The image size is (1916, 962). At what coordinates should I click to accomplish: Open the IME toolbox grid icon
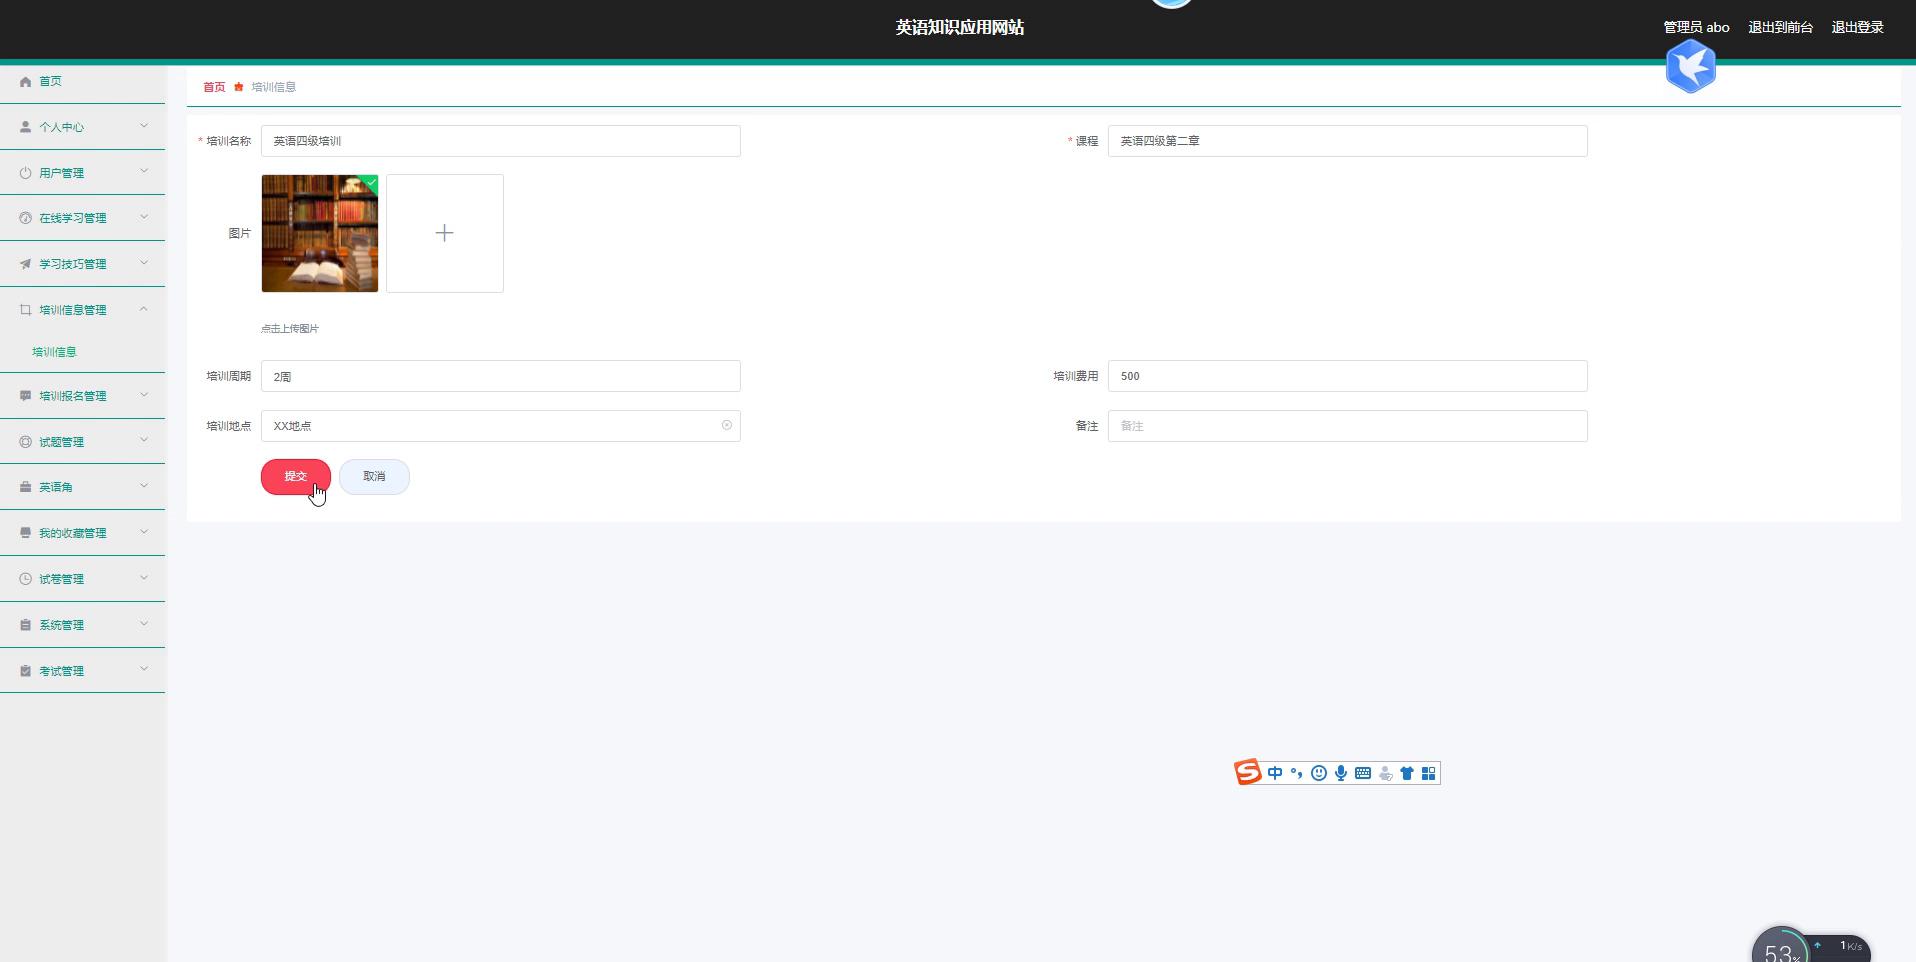click(1428, 773)
